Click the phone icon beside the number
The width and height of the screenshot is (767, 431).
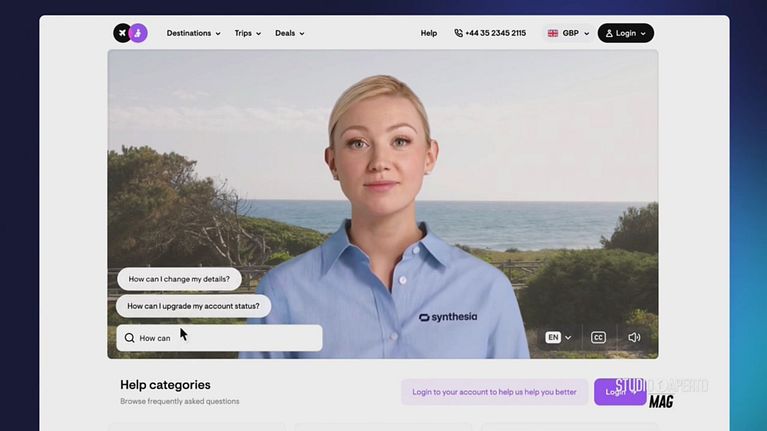458,33
